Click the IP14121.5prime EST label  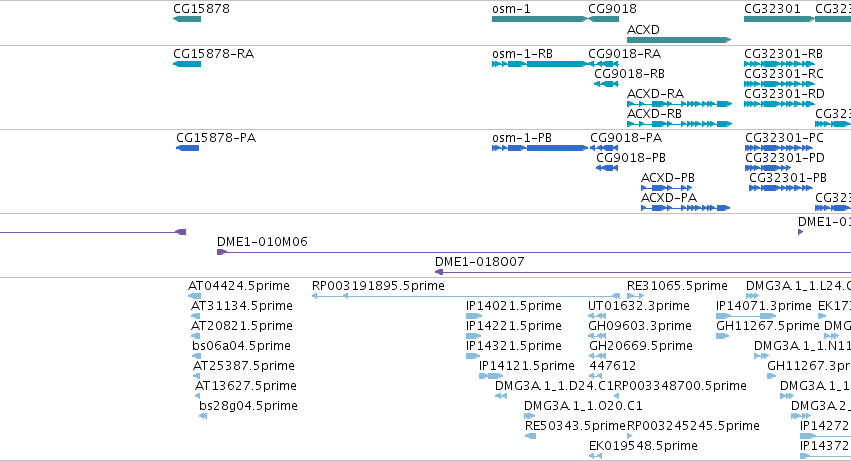(526, 366)
